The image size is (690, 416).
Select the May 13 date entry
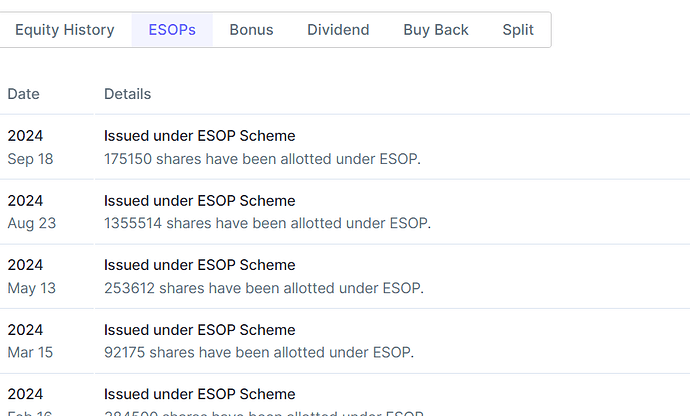32,288
